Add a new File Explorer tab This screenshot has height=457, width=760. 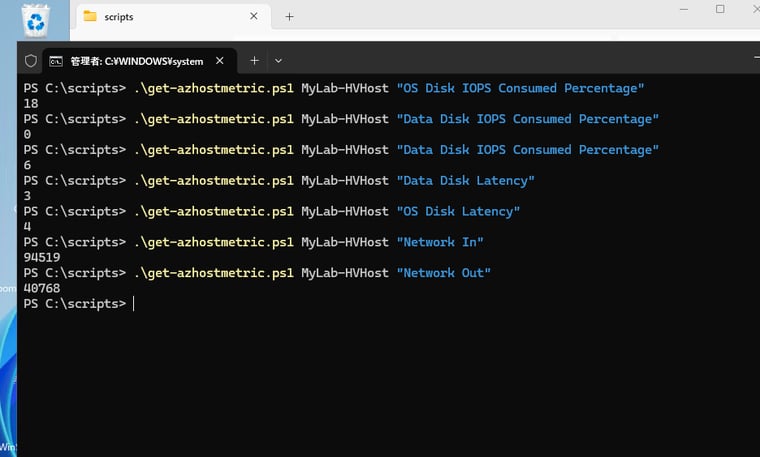(x=289, y=17)
